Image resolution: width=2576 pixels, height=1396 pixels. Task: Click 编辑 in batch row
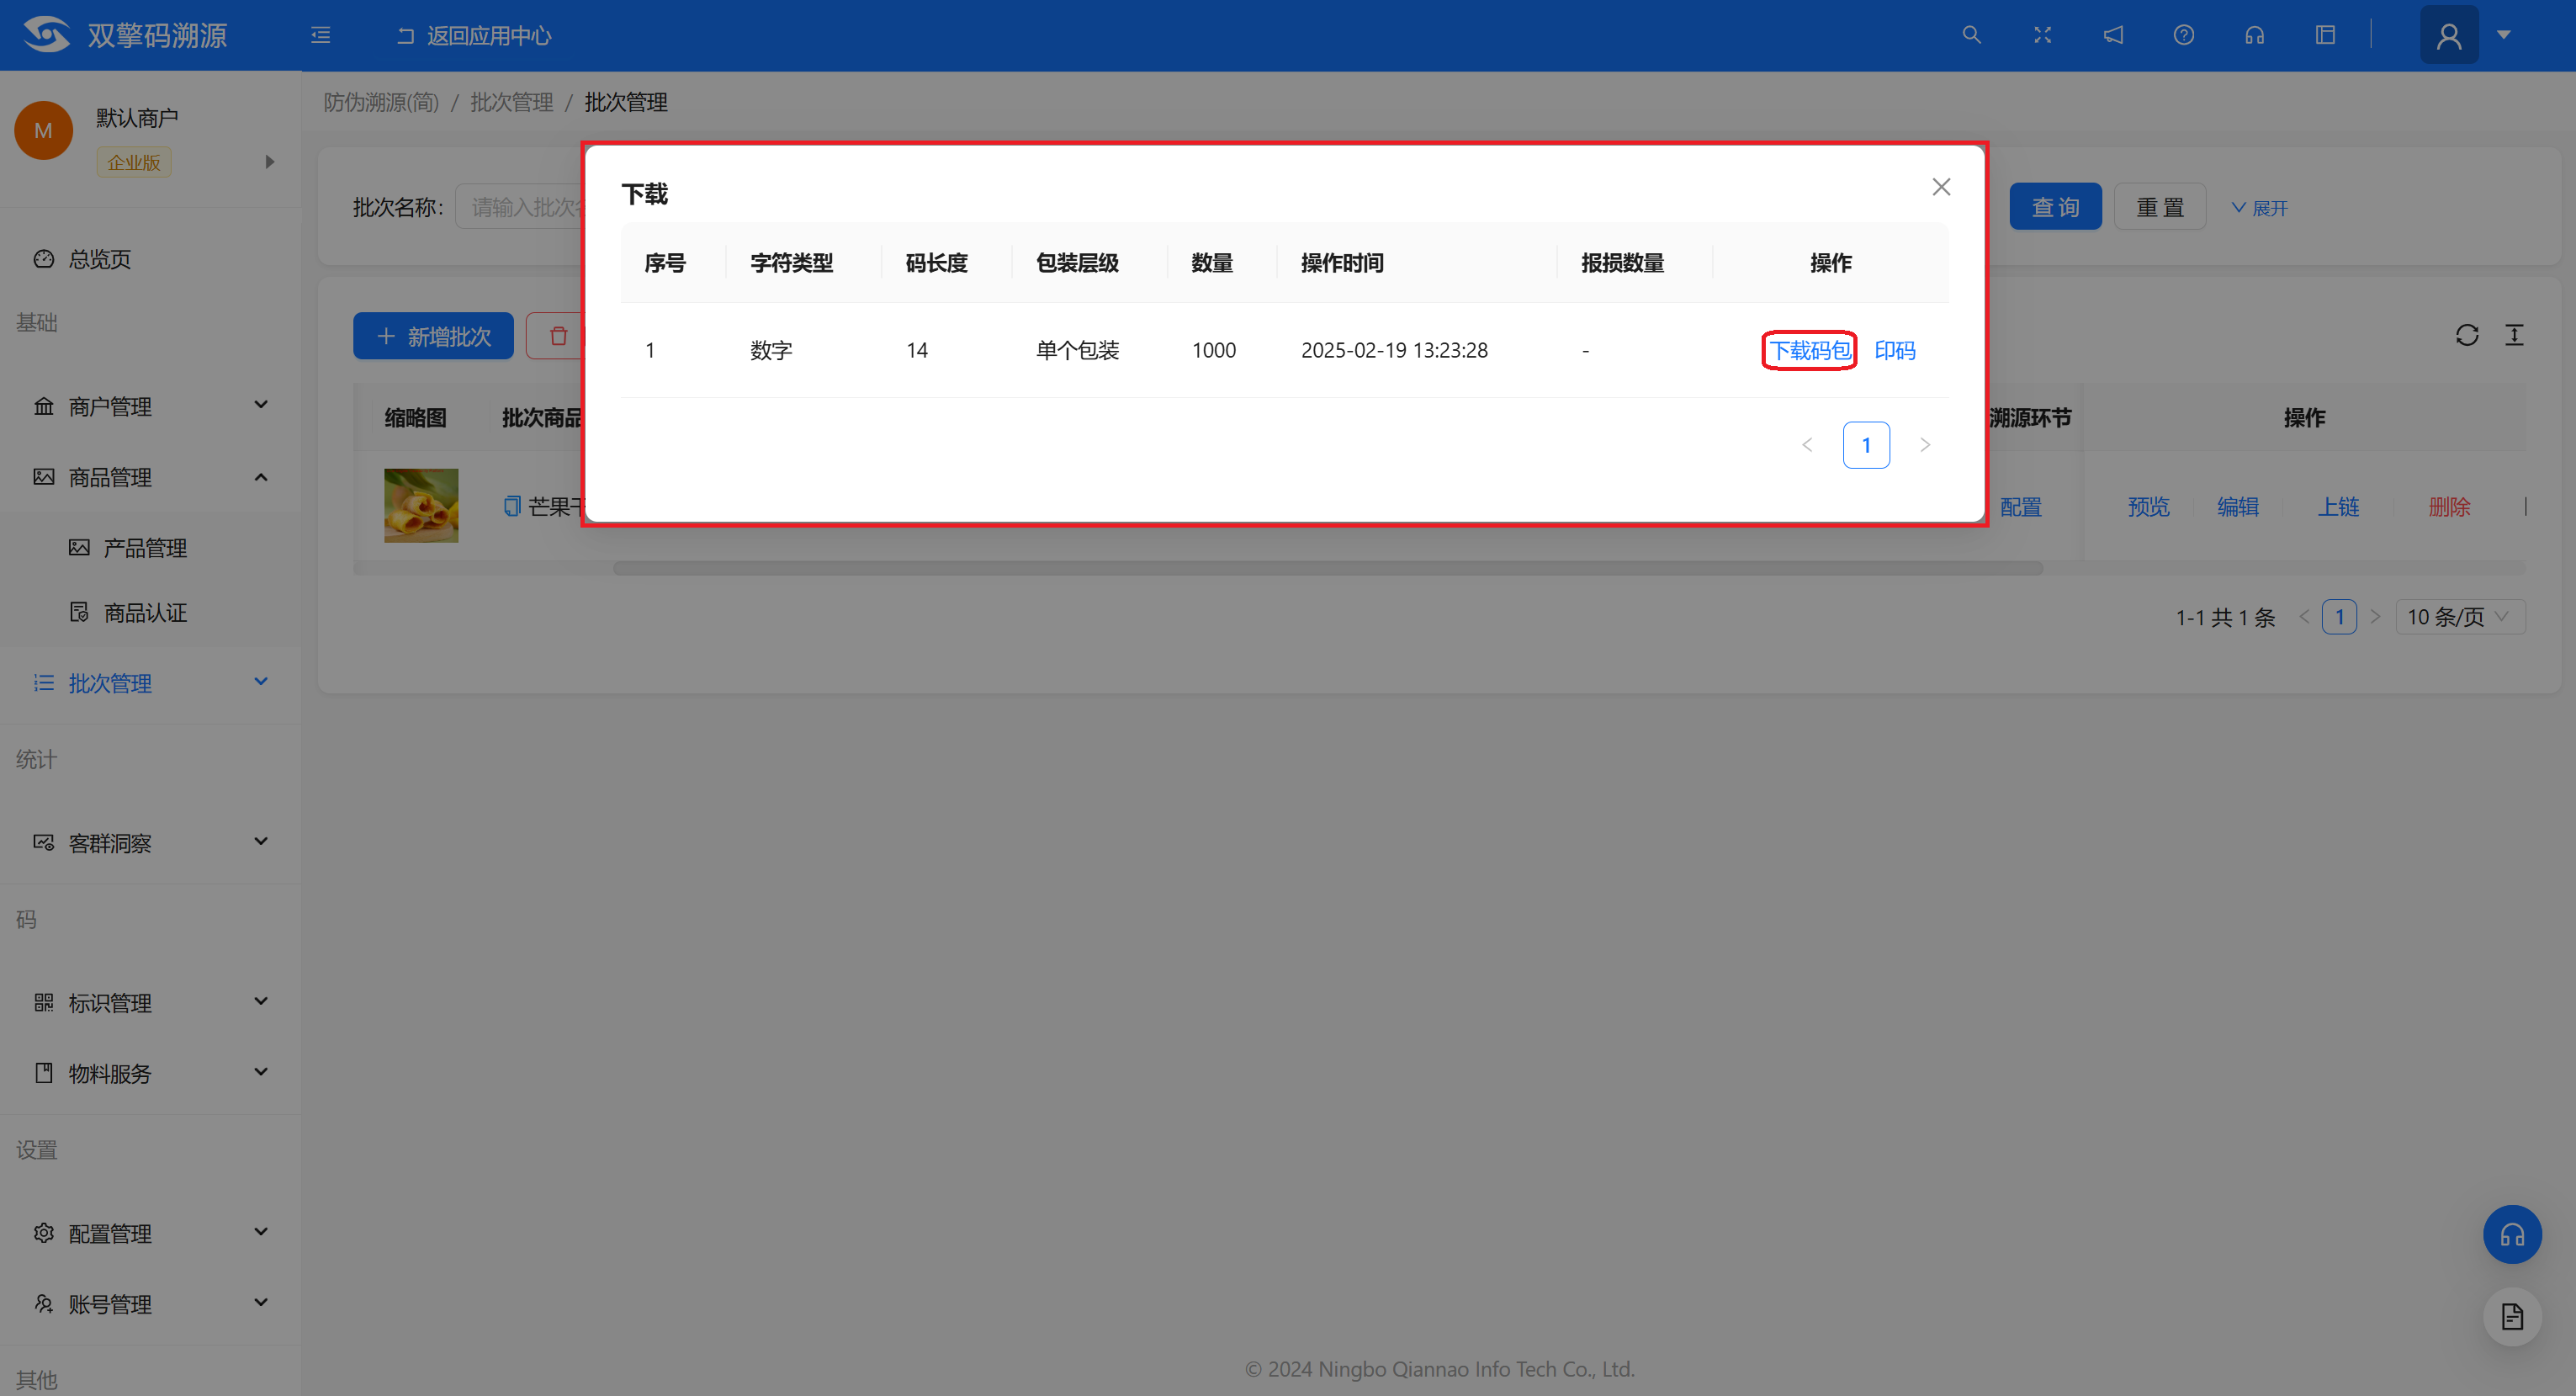pos(2237,507)
